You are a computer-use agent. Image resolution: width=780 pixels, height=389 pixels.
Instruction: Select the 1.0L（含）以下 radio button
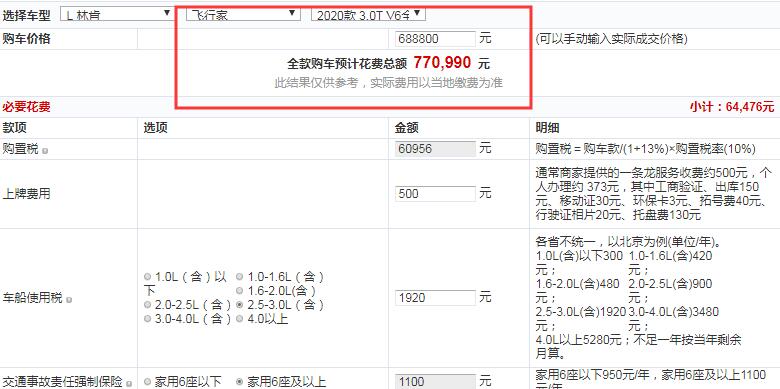(x=147, y=277)
